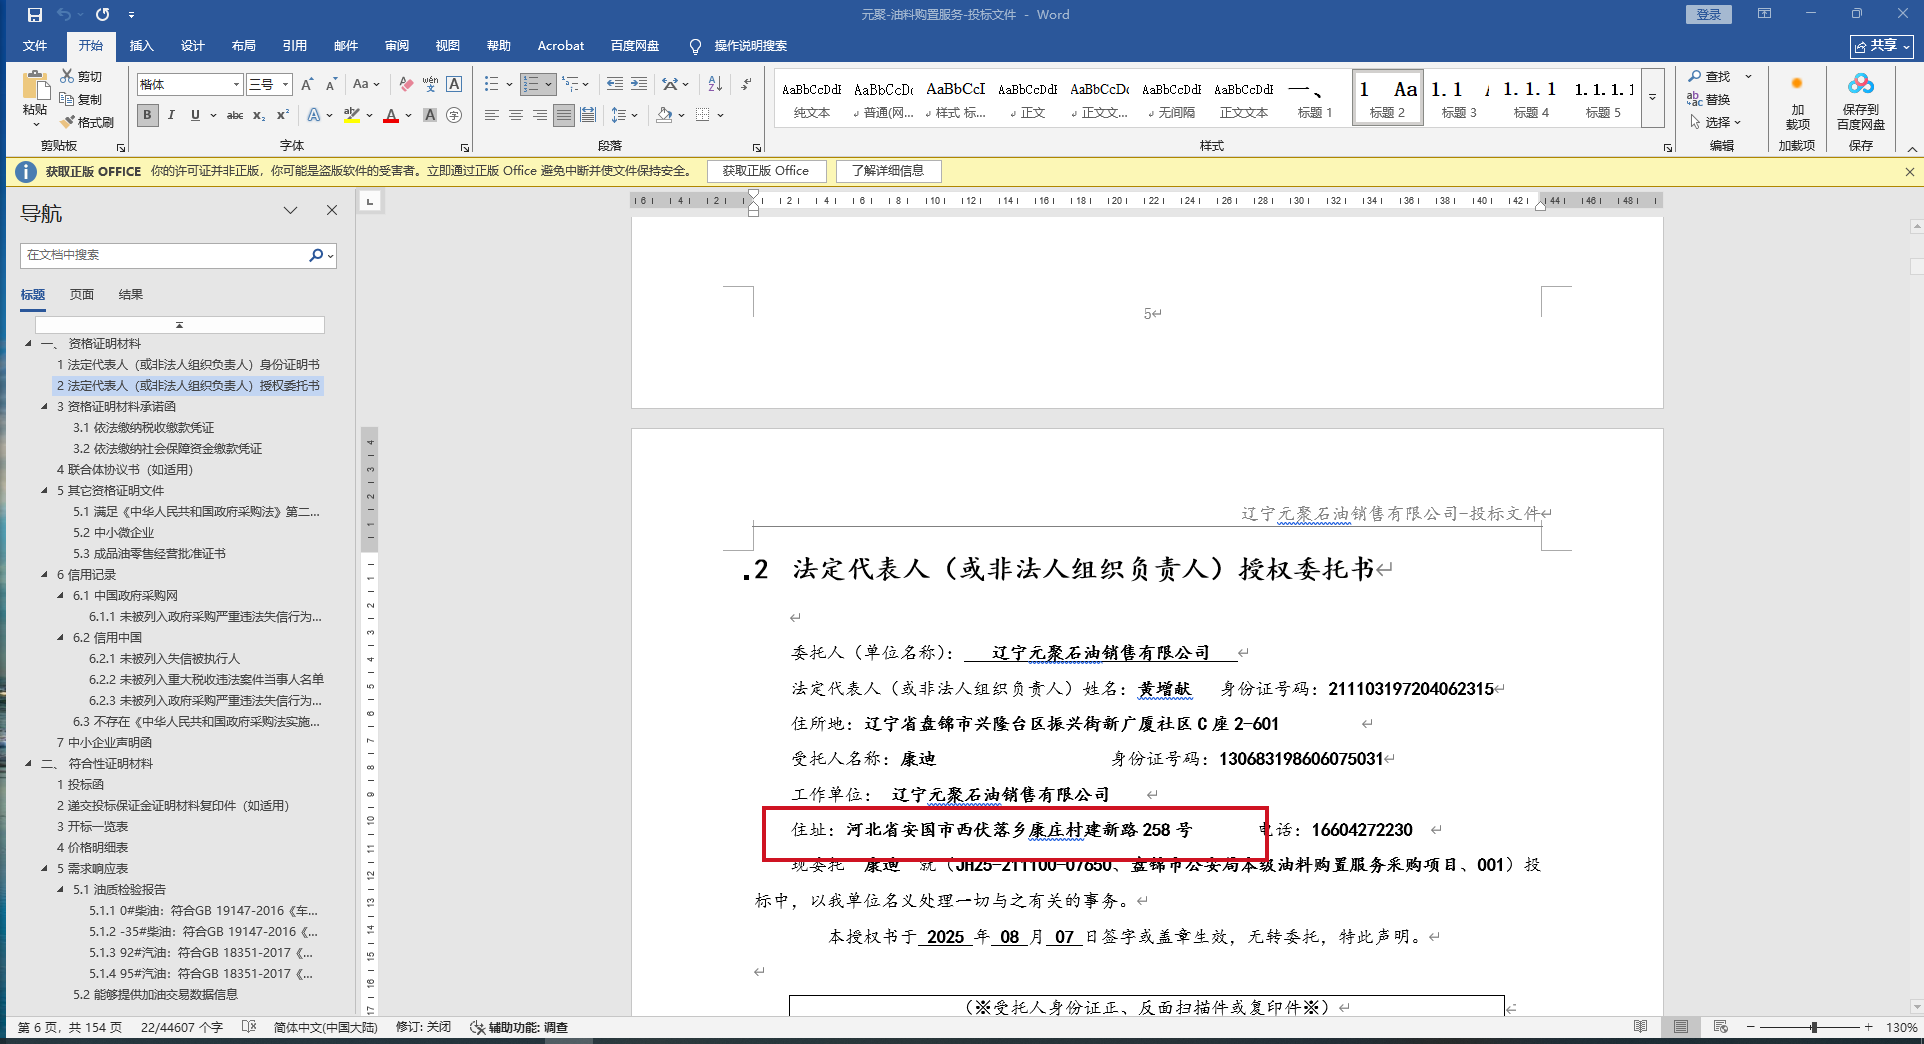Open the navigation pane options dropdown arrow
1924x1044 pixels.
pos(290,210)
